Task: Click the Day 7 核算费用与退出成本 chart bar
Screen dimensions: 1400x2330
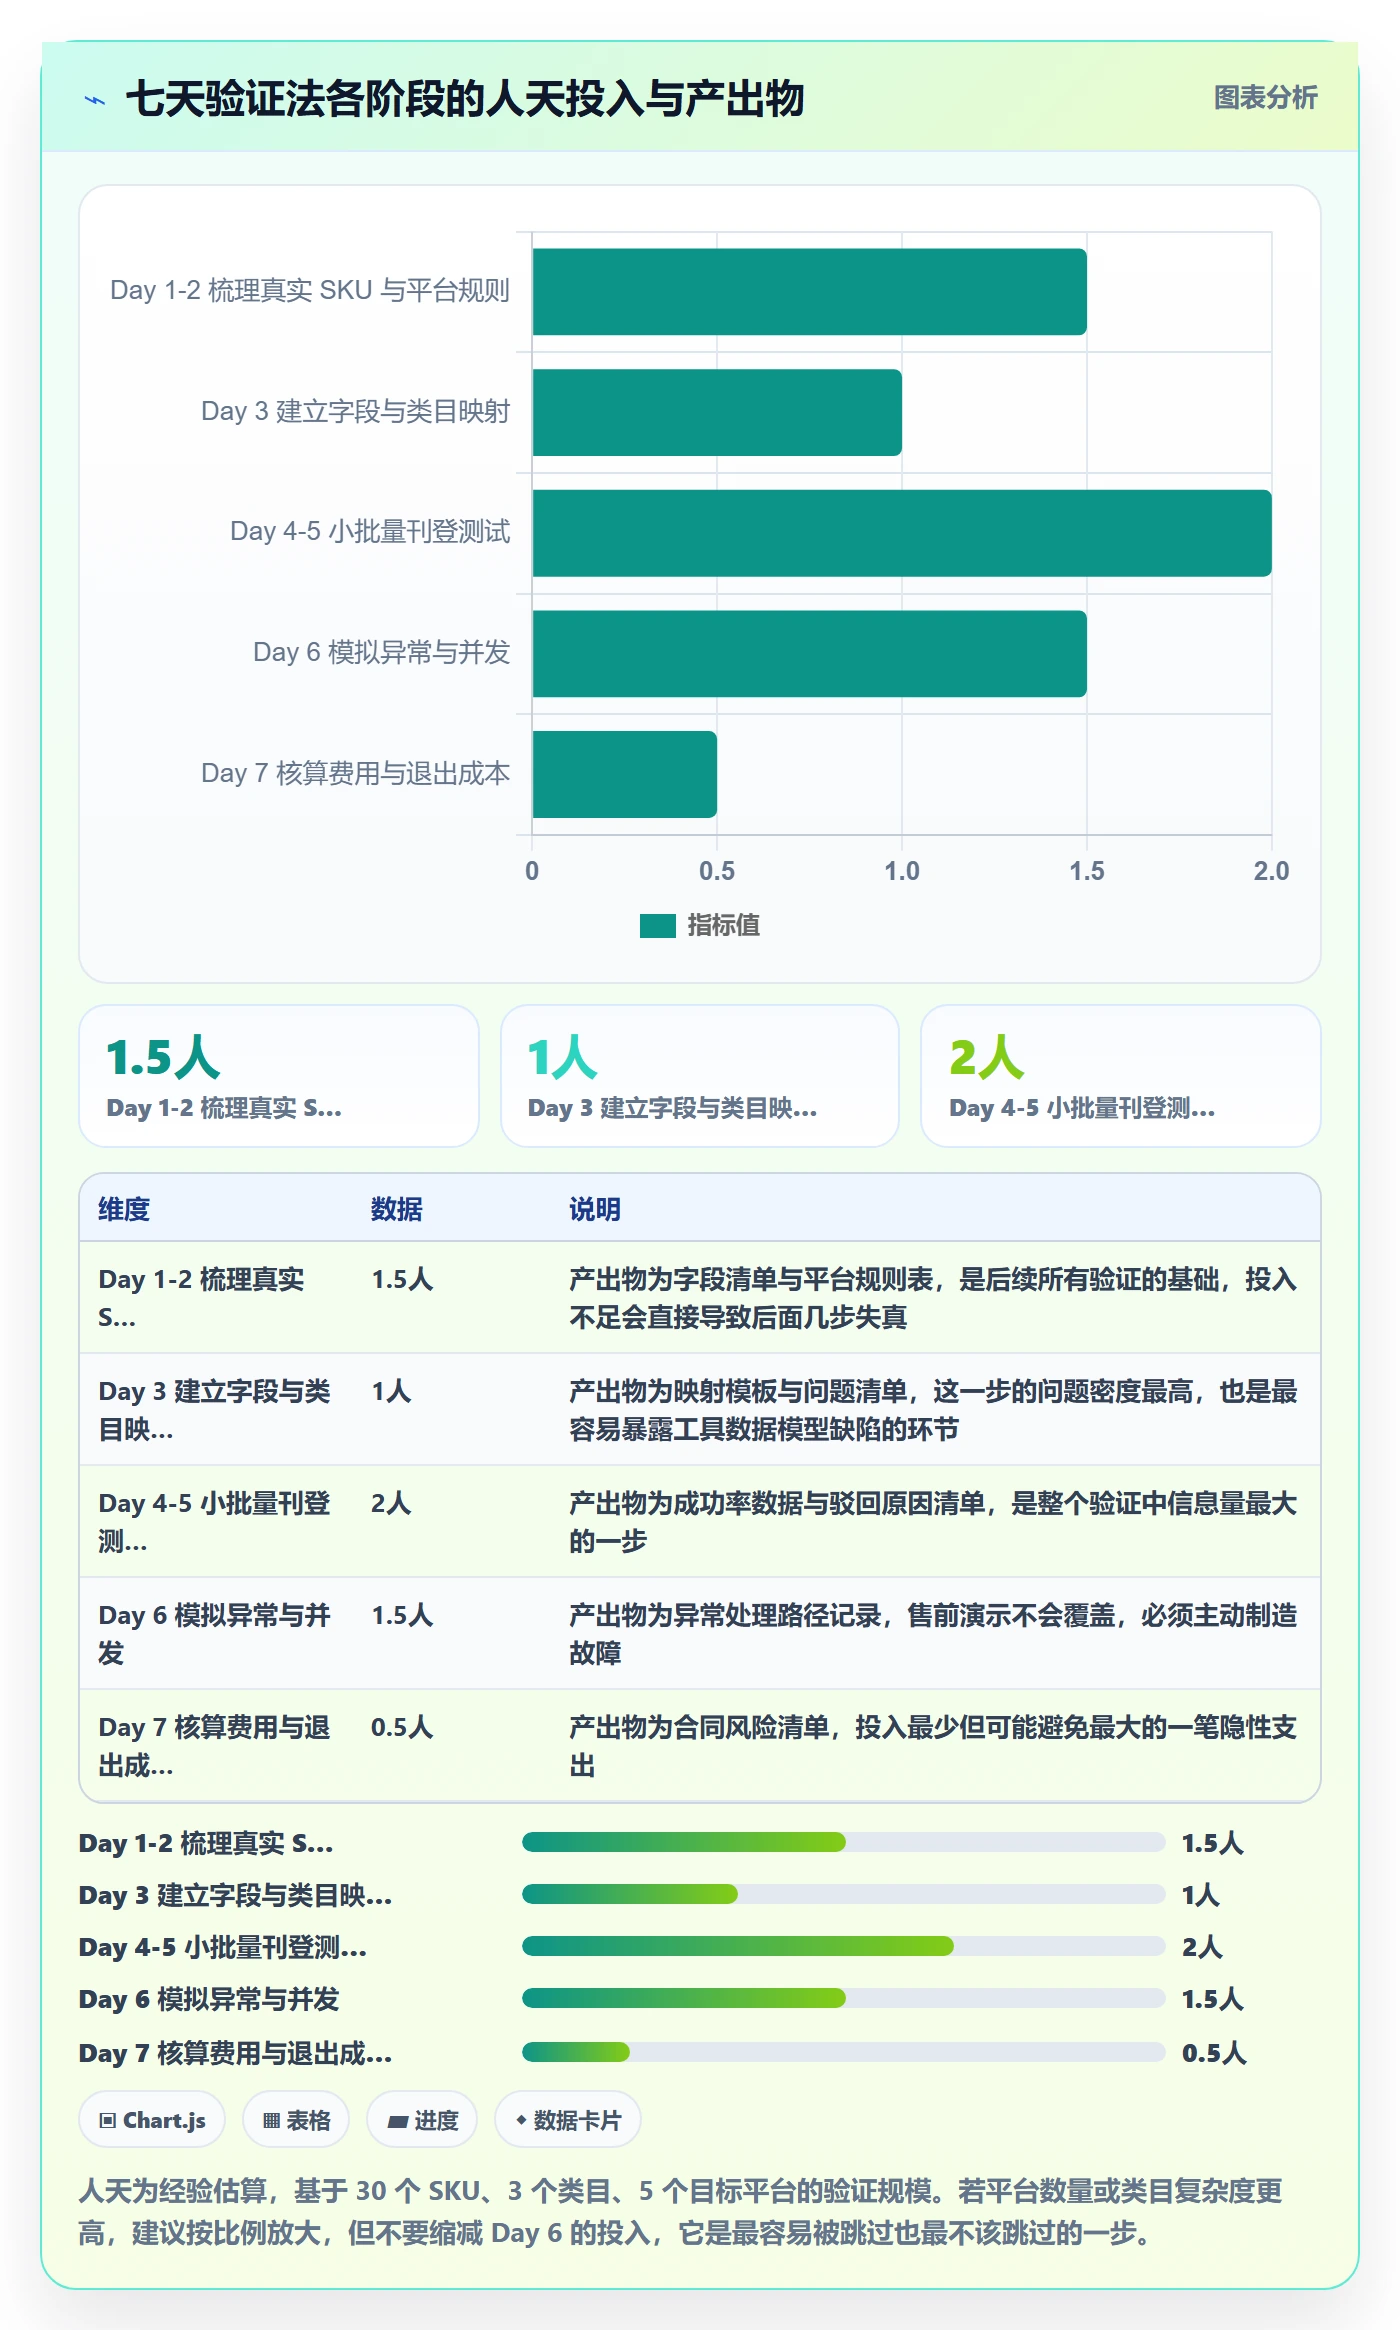Action: pyautogui.click(x=624, y=774)
